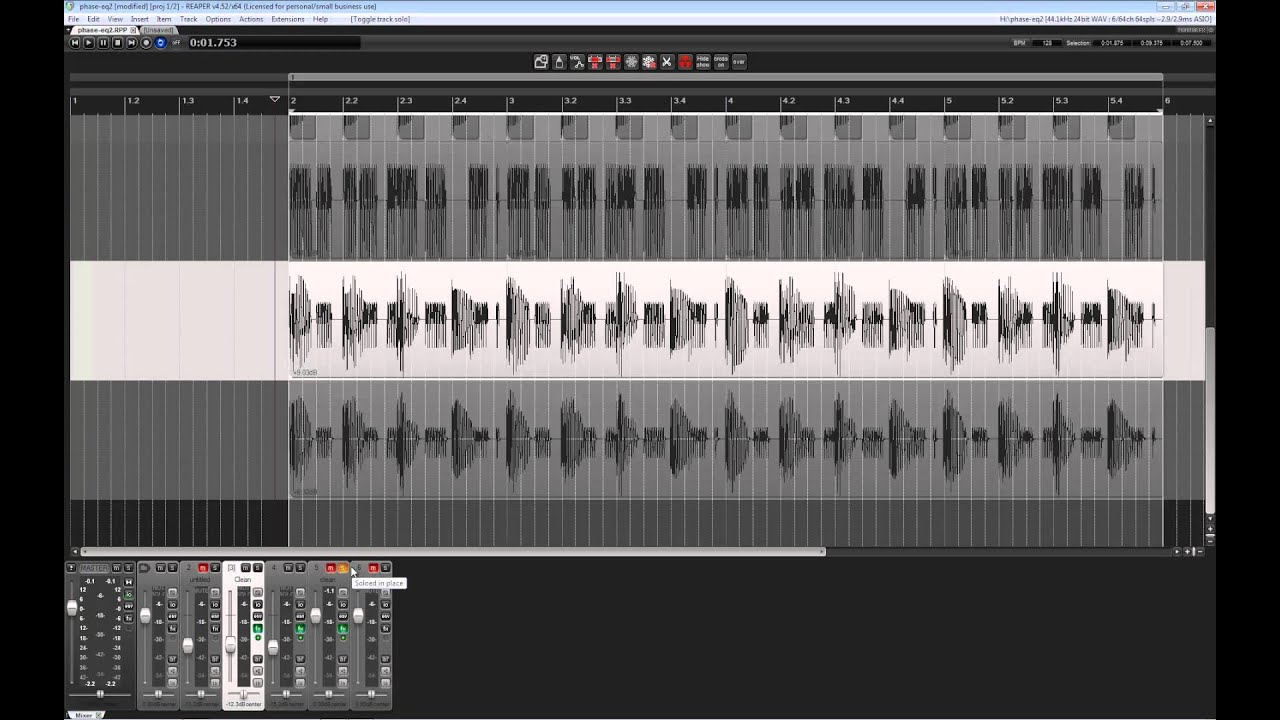Mute the MASTER track
This screenshot has height=720, width=1280.
(x=116, y=568)
